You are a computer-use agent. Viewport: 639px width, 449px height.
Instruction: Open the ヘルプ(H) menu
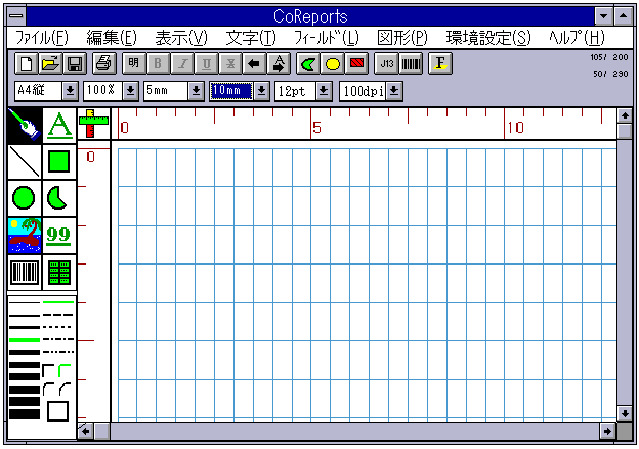[576, 38]
